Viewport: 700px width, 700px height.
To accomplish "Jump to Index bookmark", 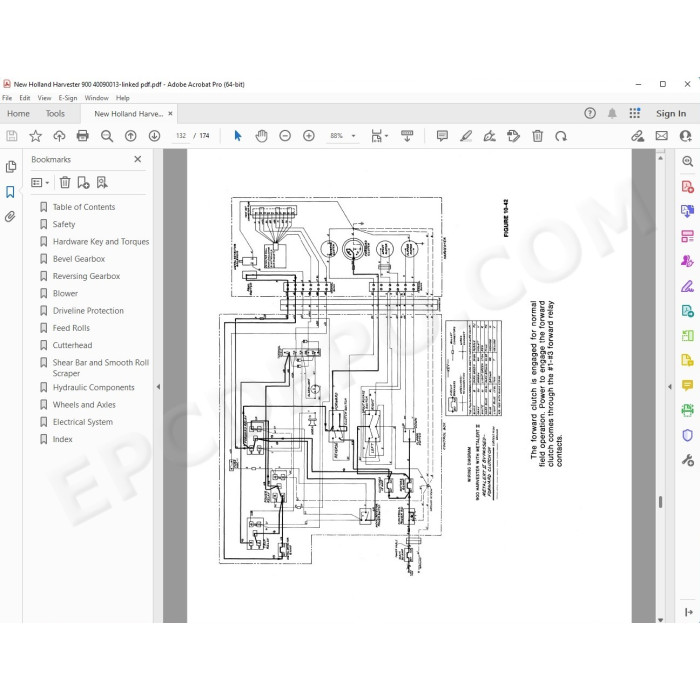I will click(62, 439).
